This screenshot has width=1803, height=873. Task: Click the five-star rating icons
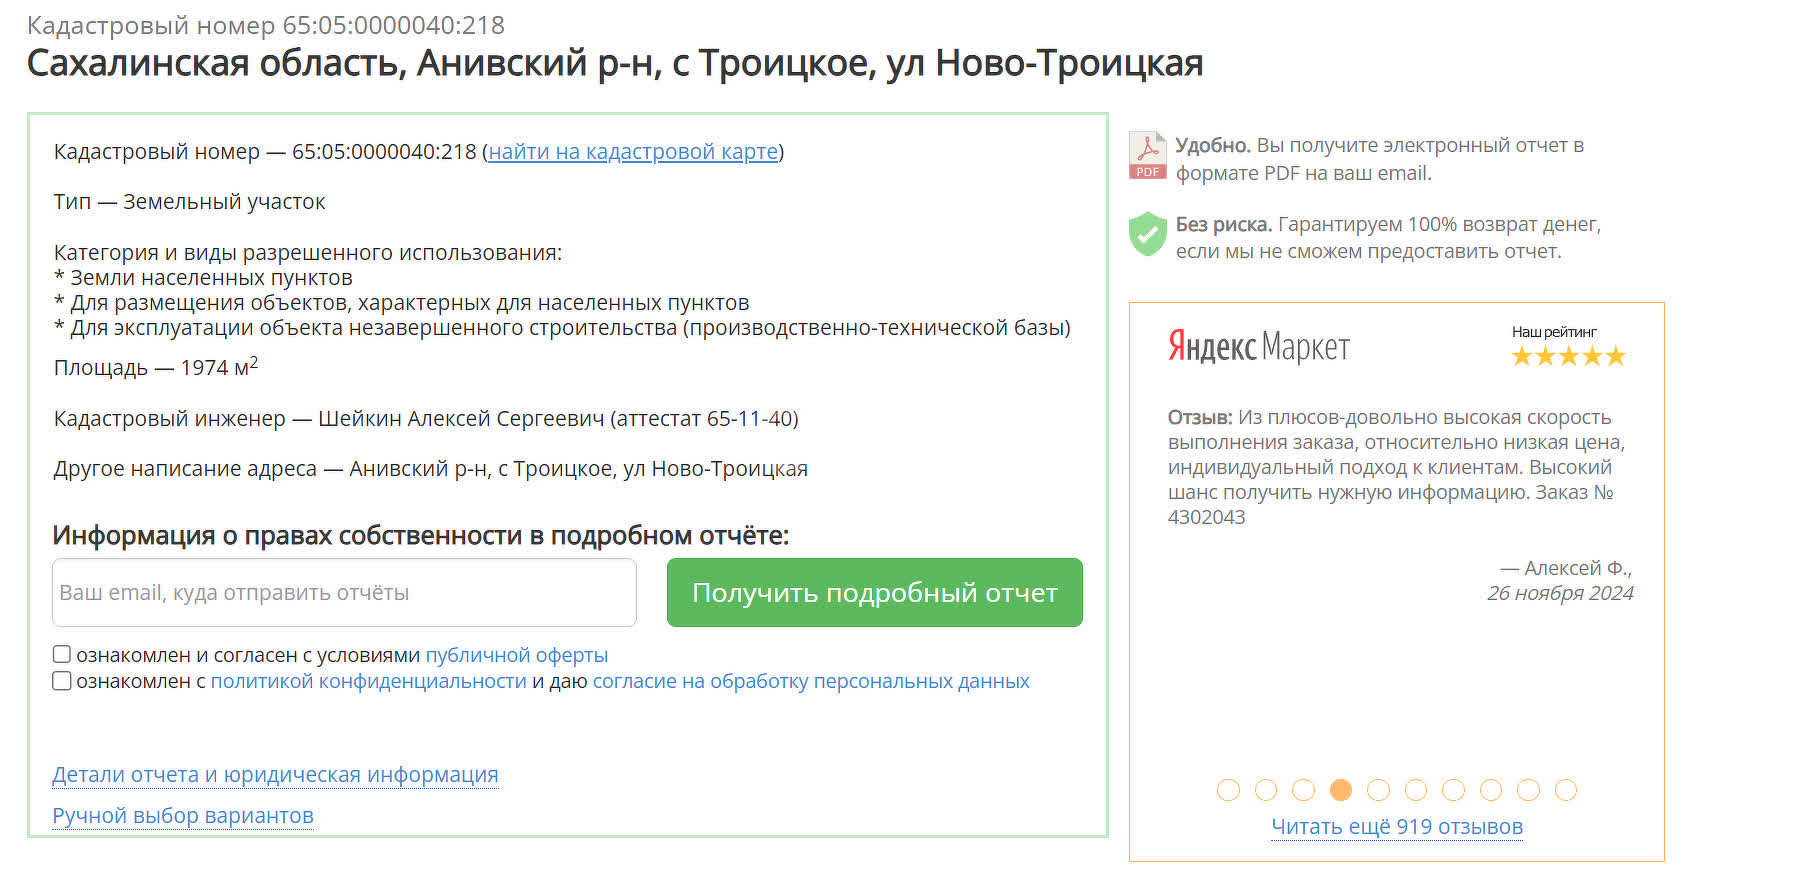[1568, 356]
